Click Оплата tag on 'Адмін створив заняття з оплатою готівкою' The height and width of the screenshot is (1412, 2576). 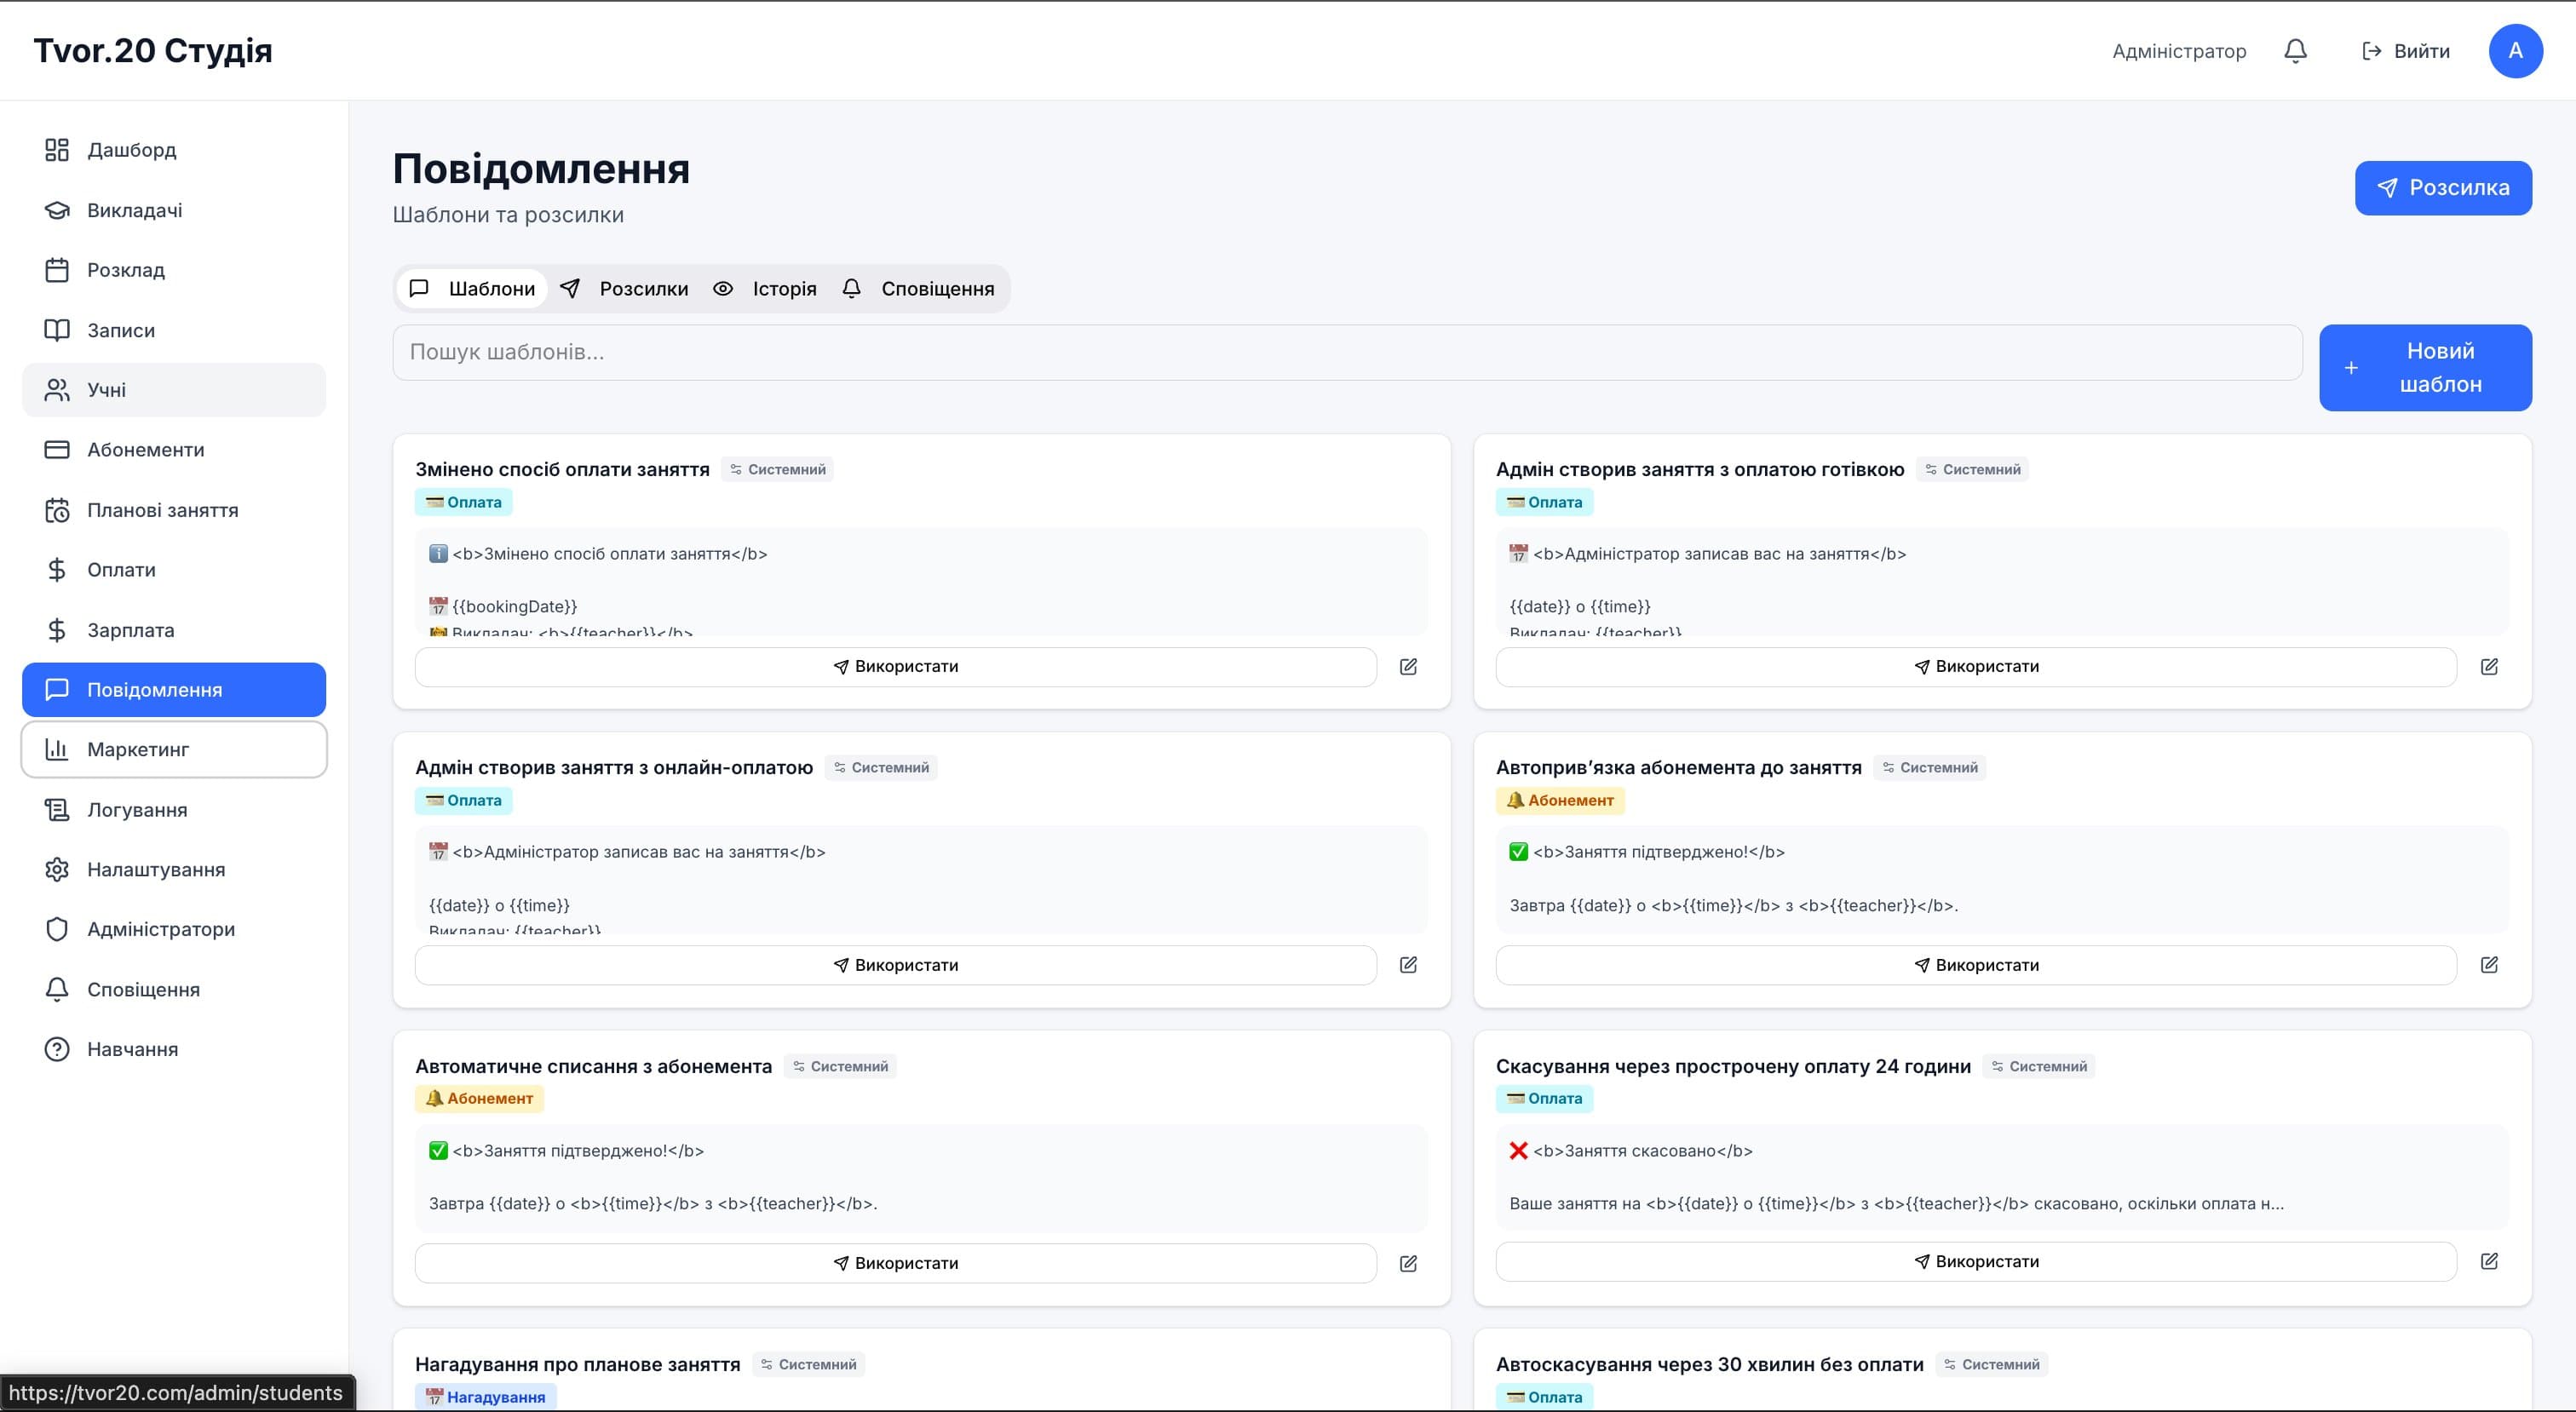point(1544,502)
